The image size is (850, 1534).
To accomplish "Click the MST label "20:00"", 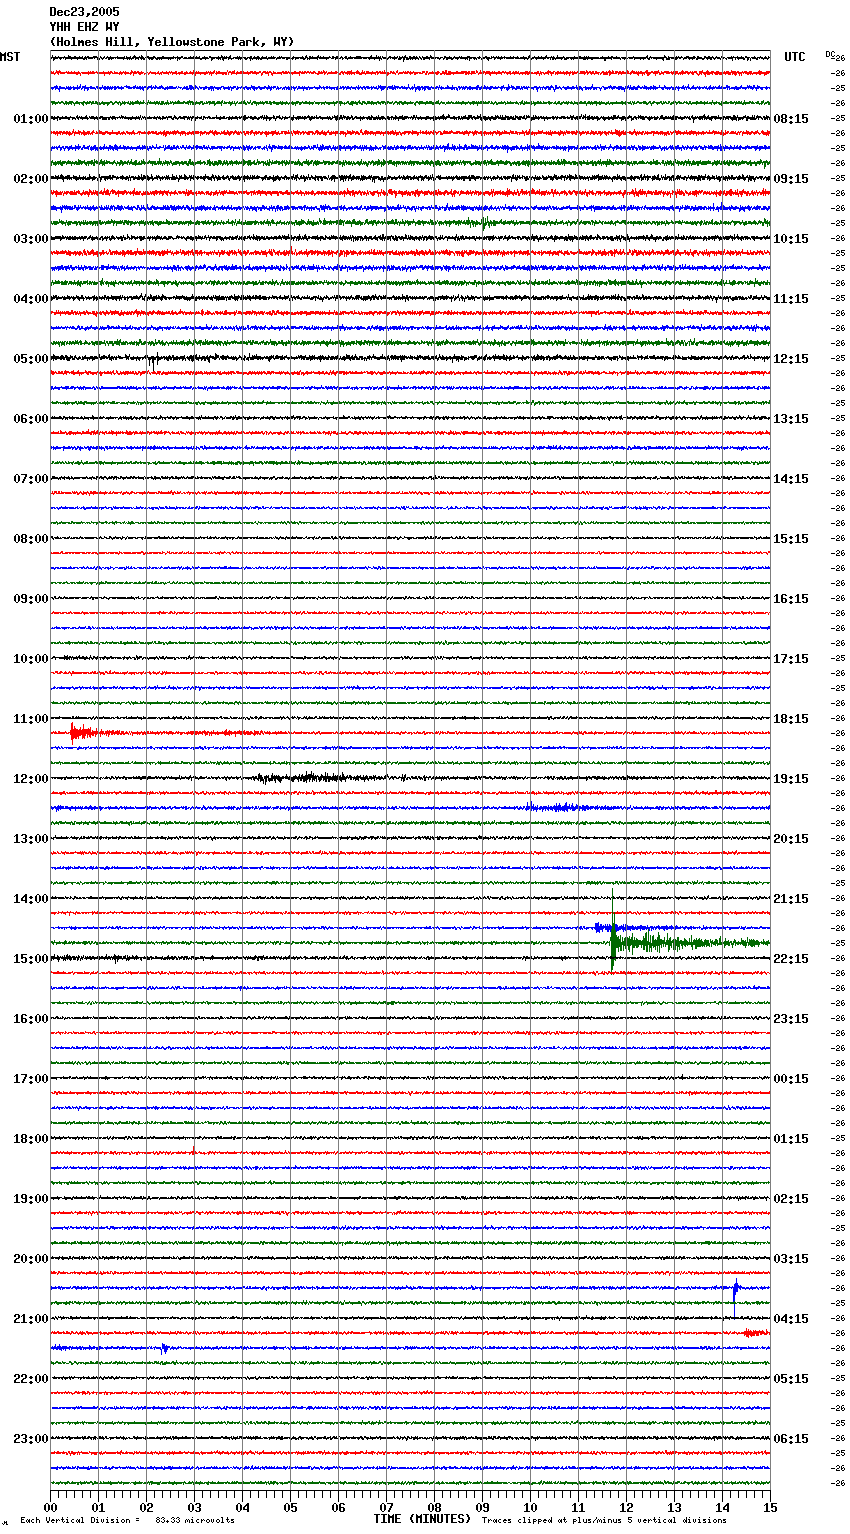I will (x=31, y=1259).
